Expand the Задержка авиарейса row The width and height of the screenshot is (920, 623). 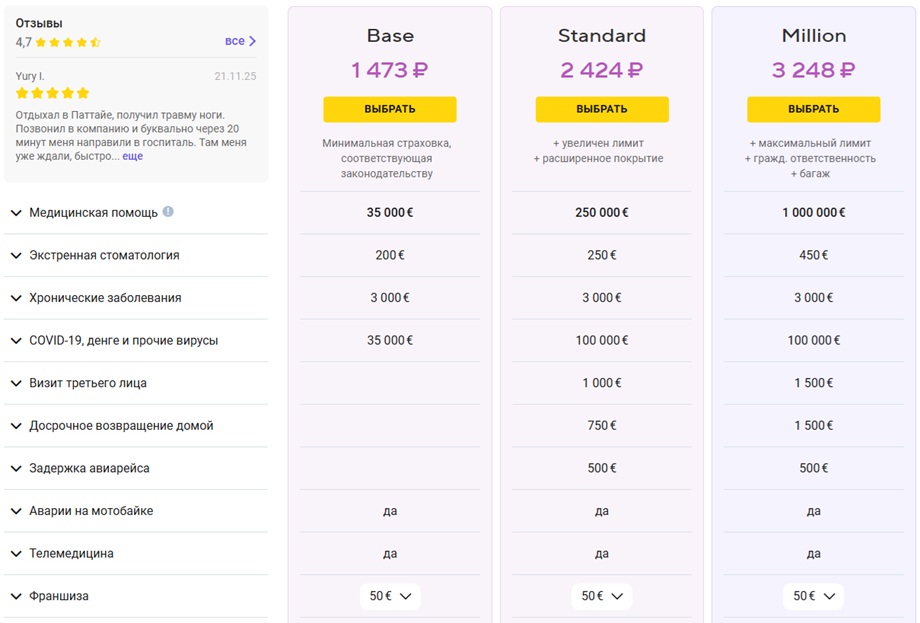click(x=136, y=468)
